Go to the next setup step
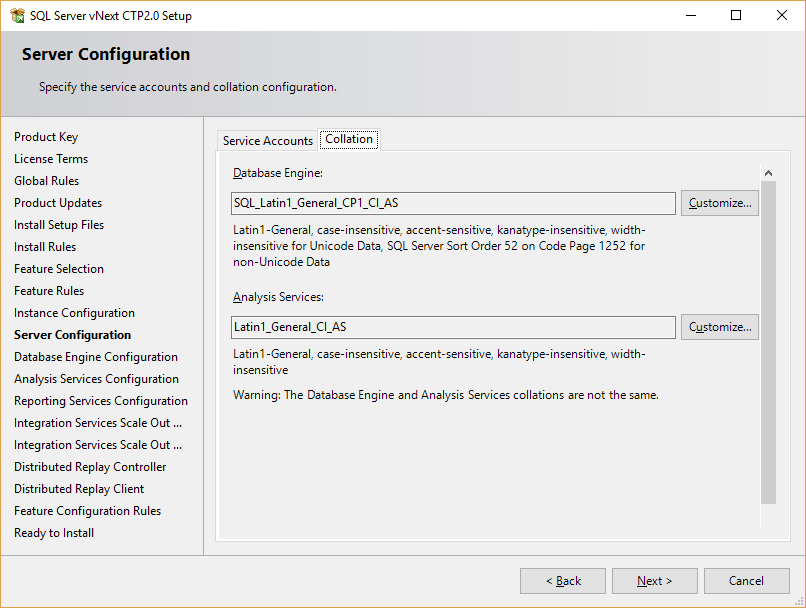Image resolution: width=806 pixels, height=608 pixels. 654,581
